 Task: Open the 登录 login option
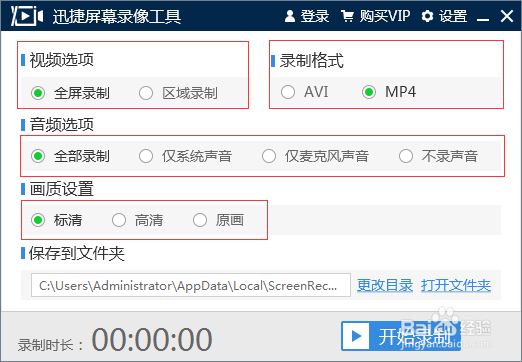(307, 16)
